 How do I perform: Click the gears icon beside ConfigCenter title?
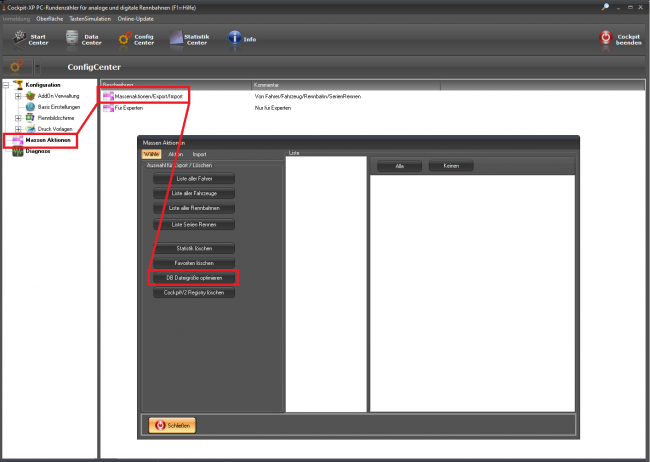click(x=18, y=66)
